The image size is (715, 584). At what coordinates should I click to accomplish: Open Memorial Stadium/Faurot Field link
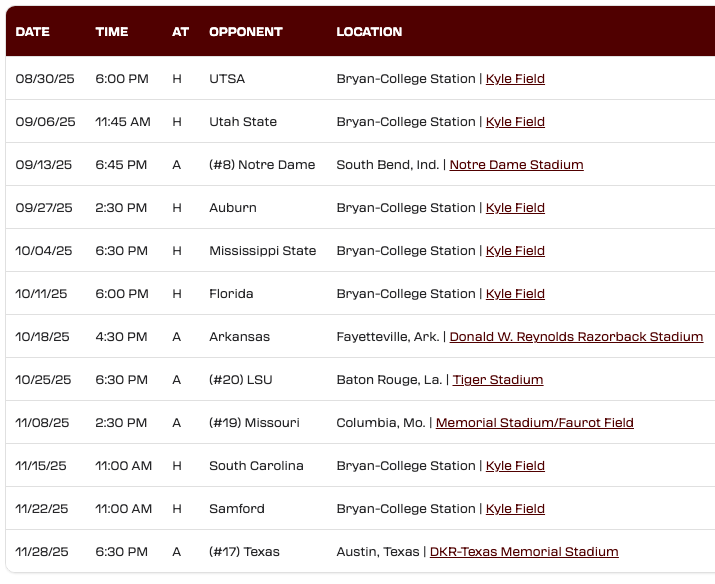[534, 422]
